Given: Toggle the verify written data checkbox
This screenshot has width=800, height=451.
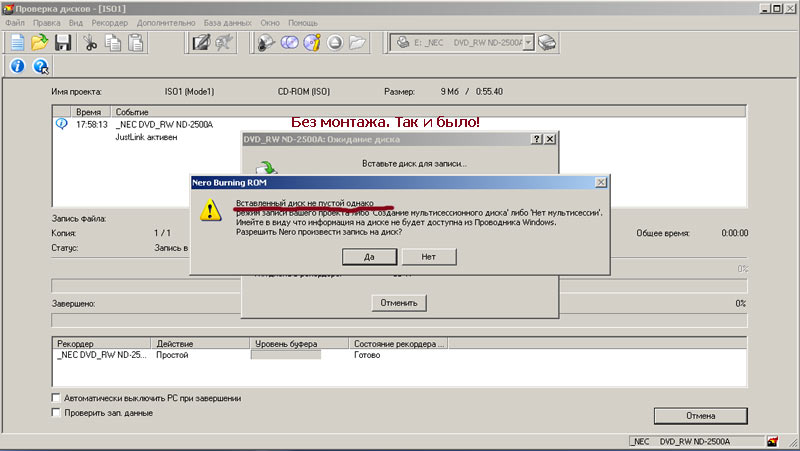Looking at the screenshot, I should pos(56,413).
